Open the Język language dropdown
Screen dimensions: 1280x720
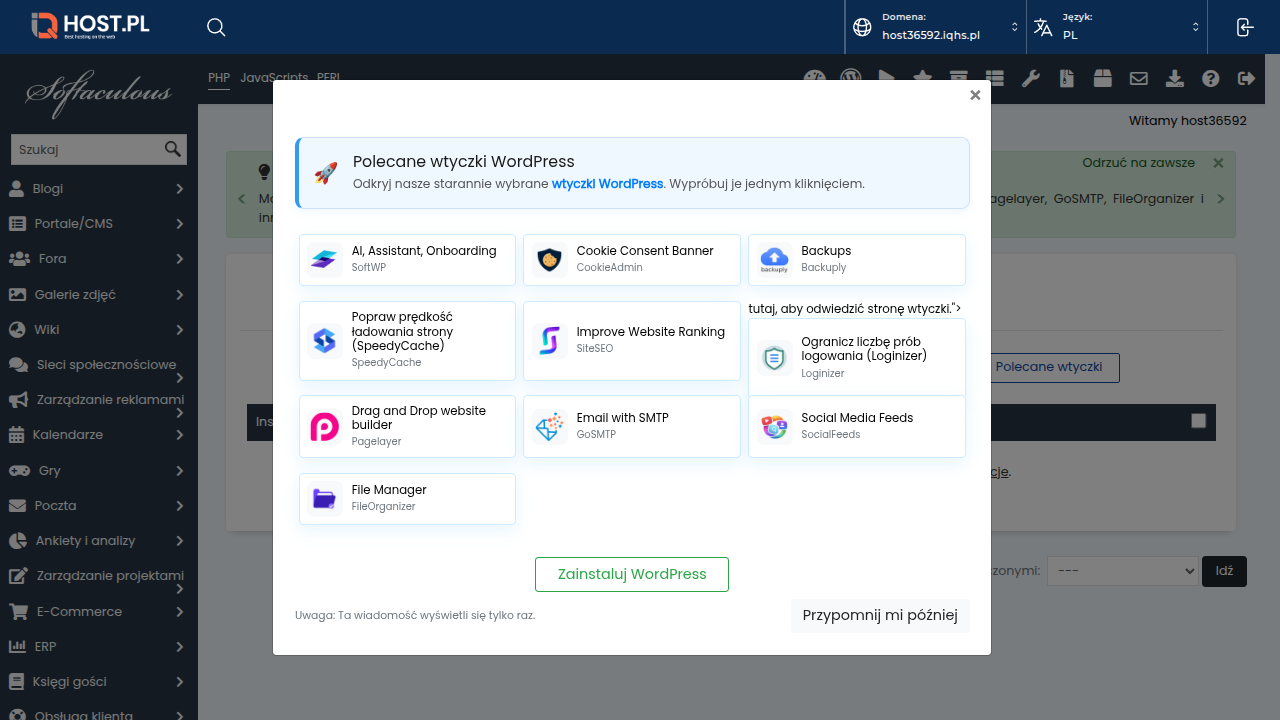tap(1117, 27)
